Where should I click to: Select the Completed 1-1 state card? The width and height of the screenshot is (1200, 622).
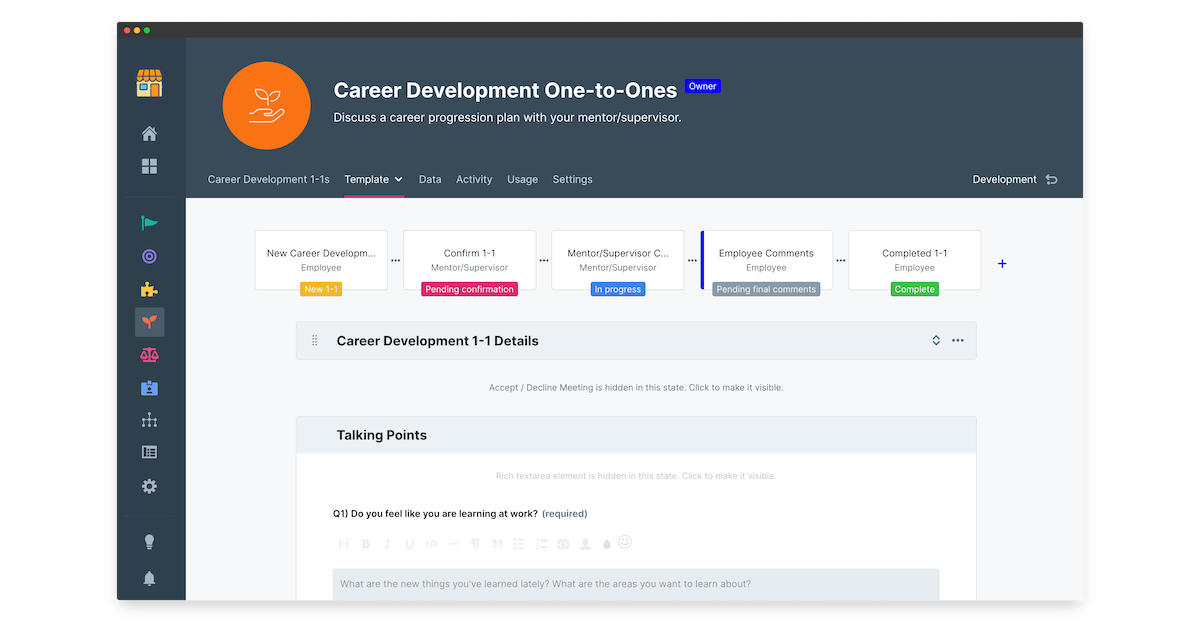click(x=914, y=260)
